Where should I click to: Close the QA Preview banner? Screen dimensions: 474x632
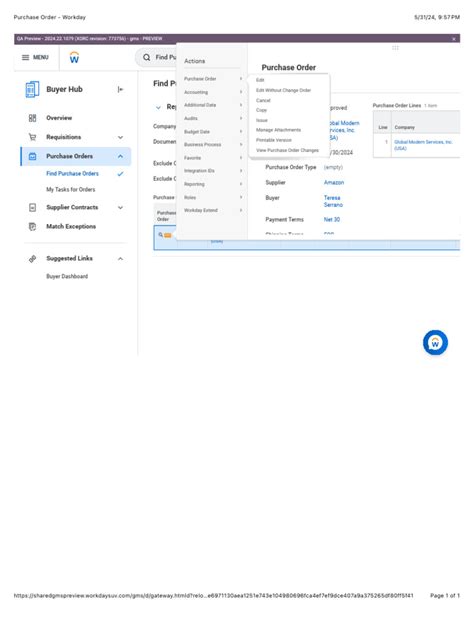pos(454,39)
